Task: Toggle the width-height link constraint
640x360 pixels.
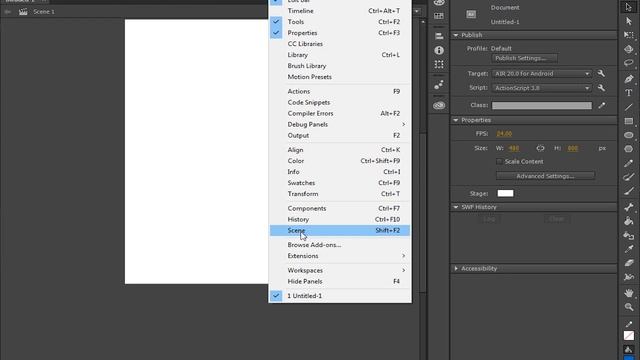Action: (540, 148)
